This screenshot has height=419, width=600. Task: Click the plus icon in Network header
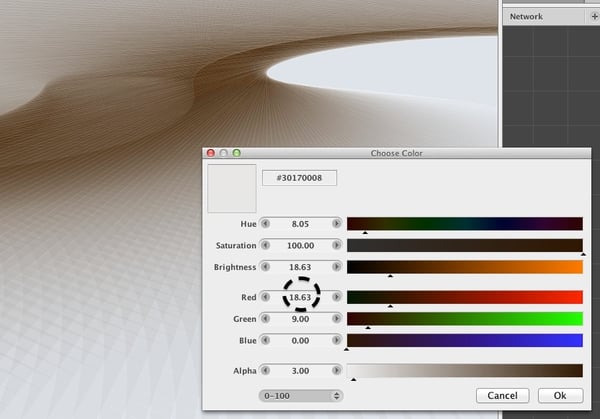point(594,16)
